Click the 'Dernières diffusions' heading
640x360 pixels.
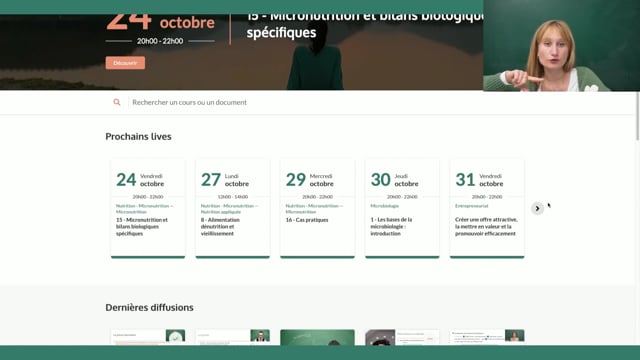149,307
